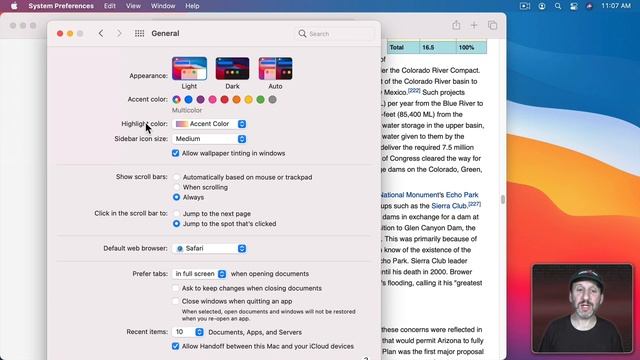
Task: Open Edit menu
Action: [x=110, y=6]
